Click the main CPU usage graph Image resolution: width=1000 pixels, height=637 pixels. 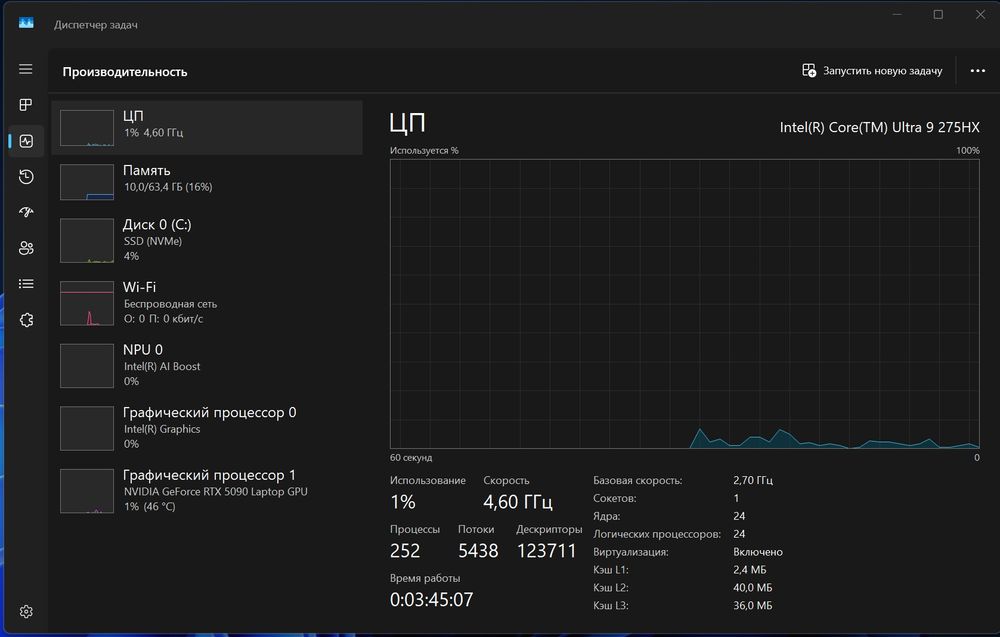(x=684, y=304)
